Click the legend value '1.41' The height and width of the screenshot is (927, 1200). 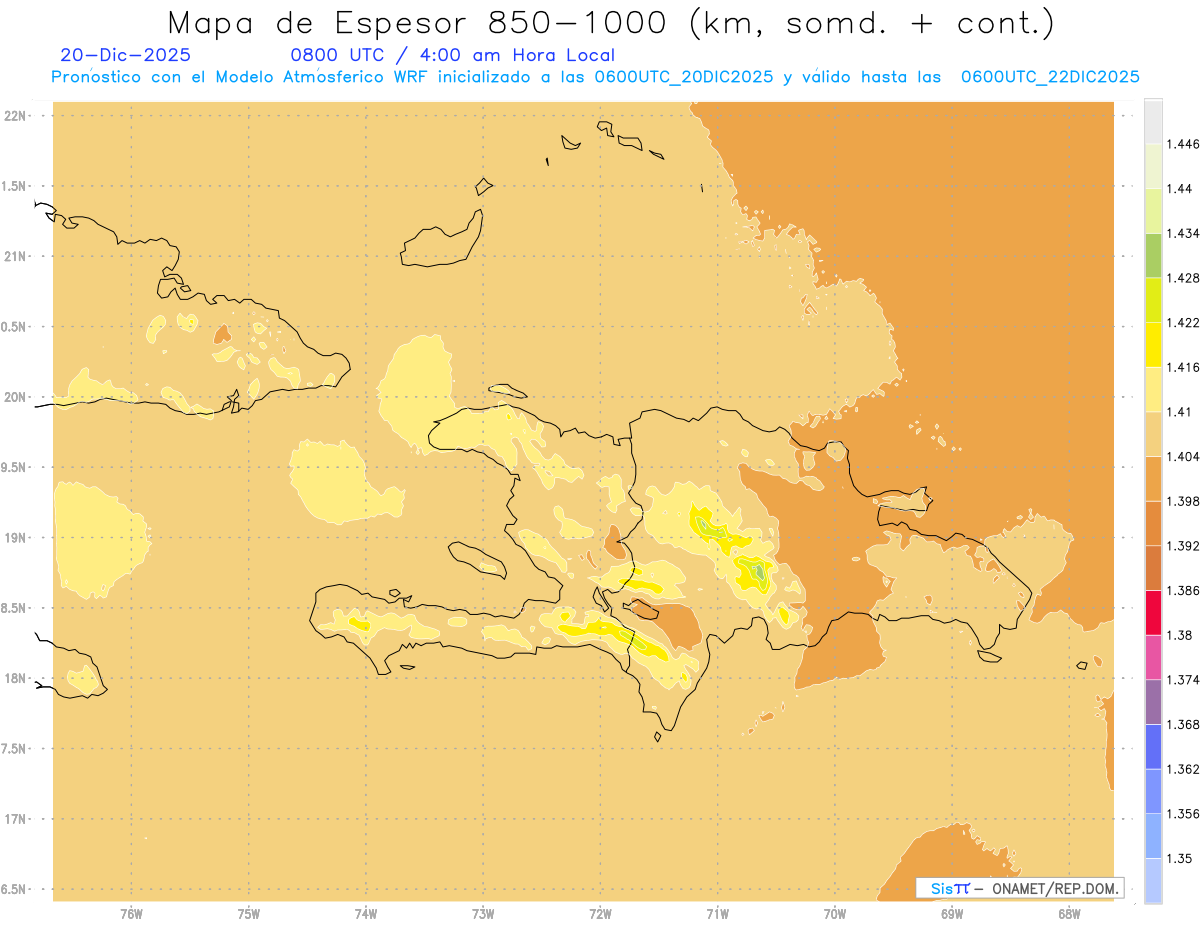point(1180,412)
